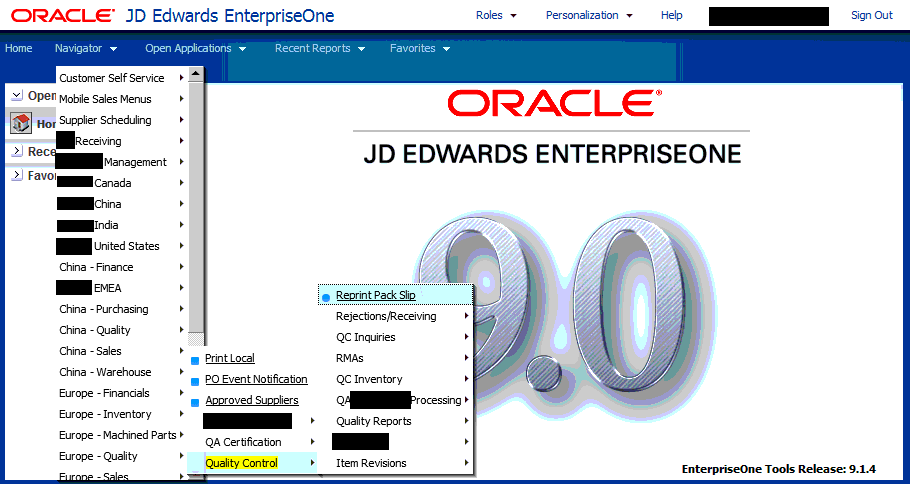This screenshot has height=484, width=910.
Task: Open PO Event Notification
Action: [x=256, y=380]
